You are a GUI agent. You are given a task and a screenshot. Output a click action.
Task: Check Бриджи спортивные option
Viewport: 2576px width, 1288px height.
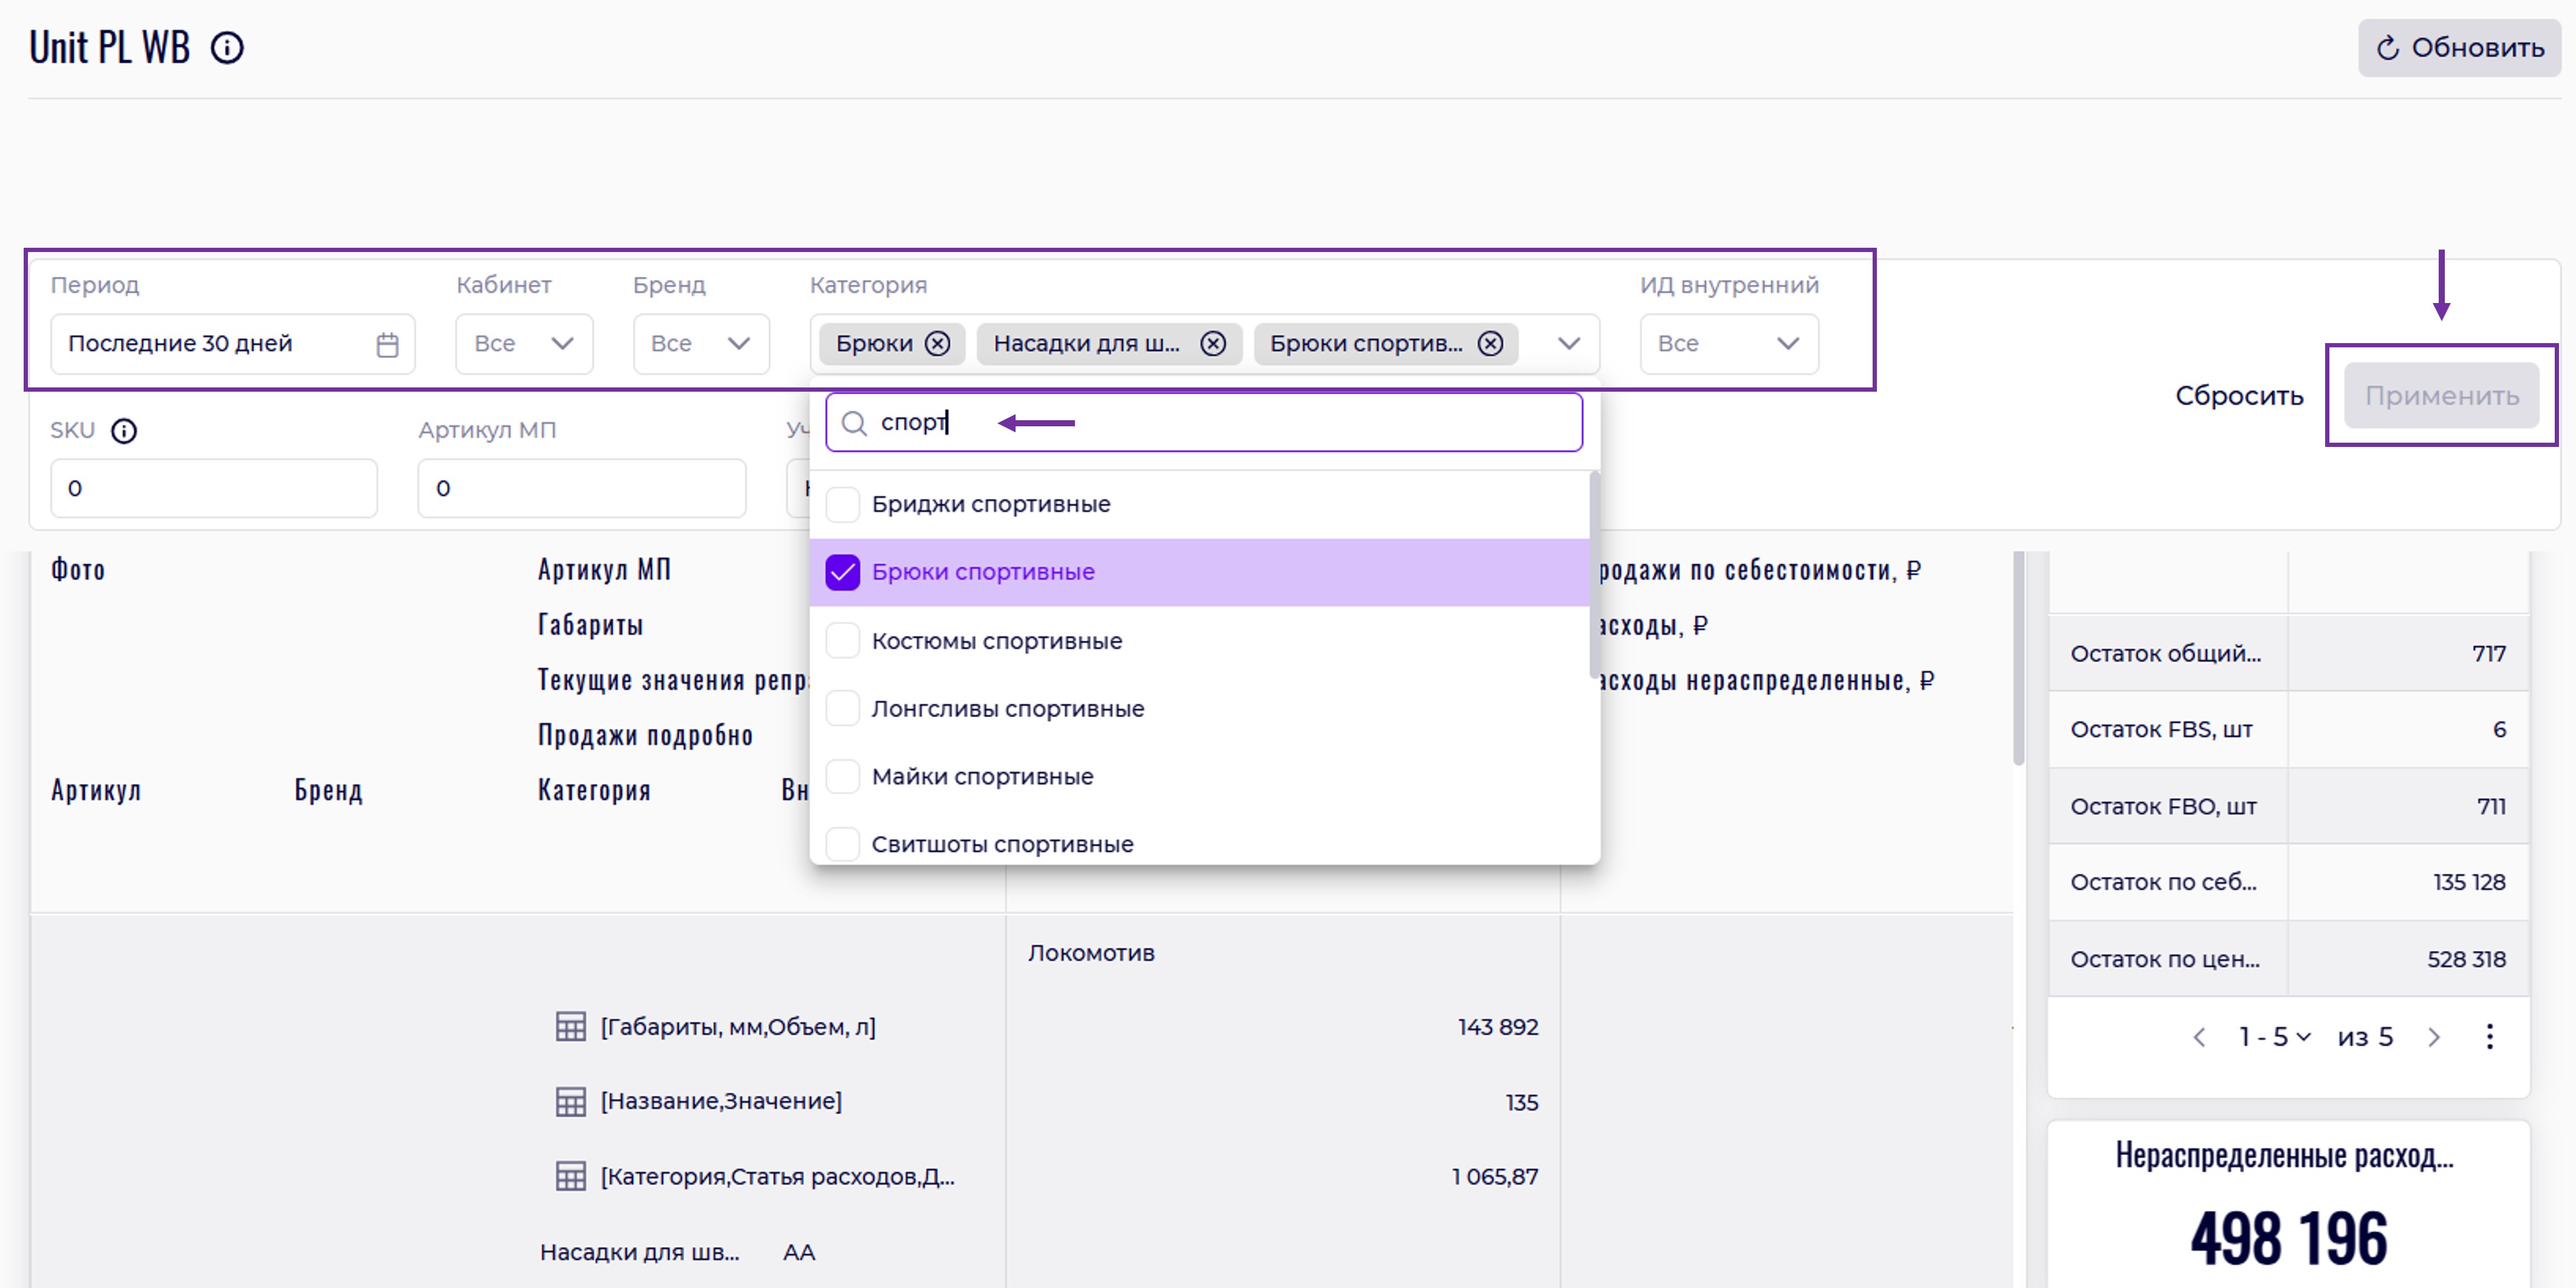coord(843,504)
